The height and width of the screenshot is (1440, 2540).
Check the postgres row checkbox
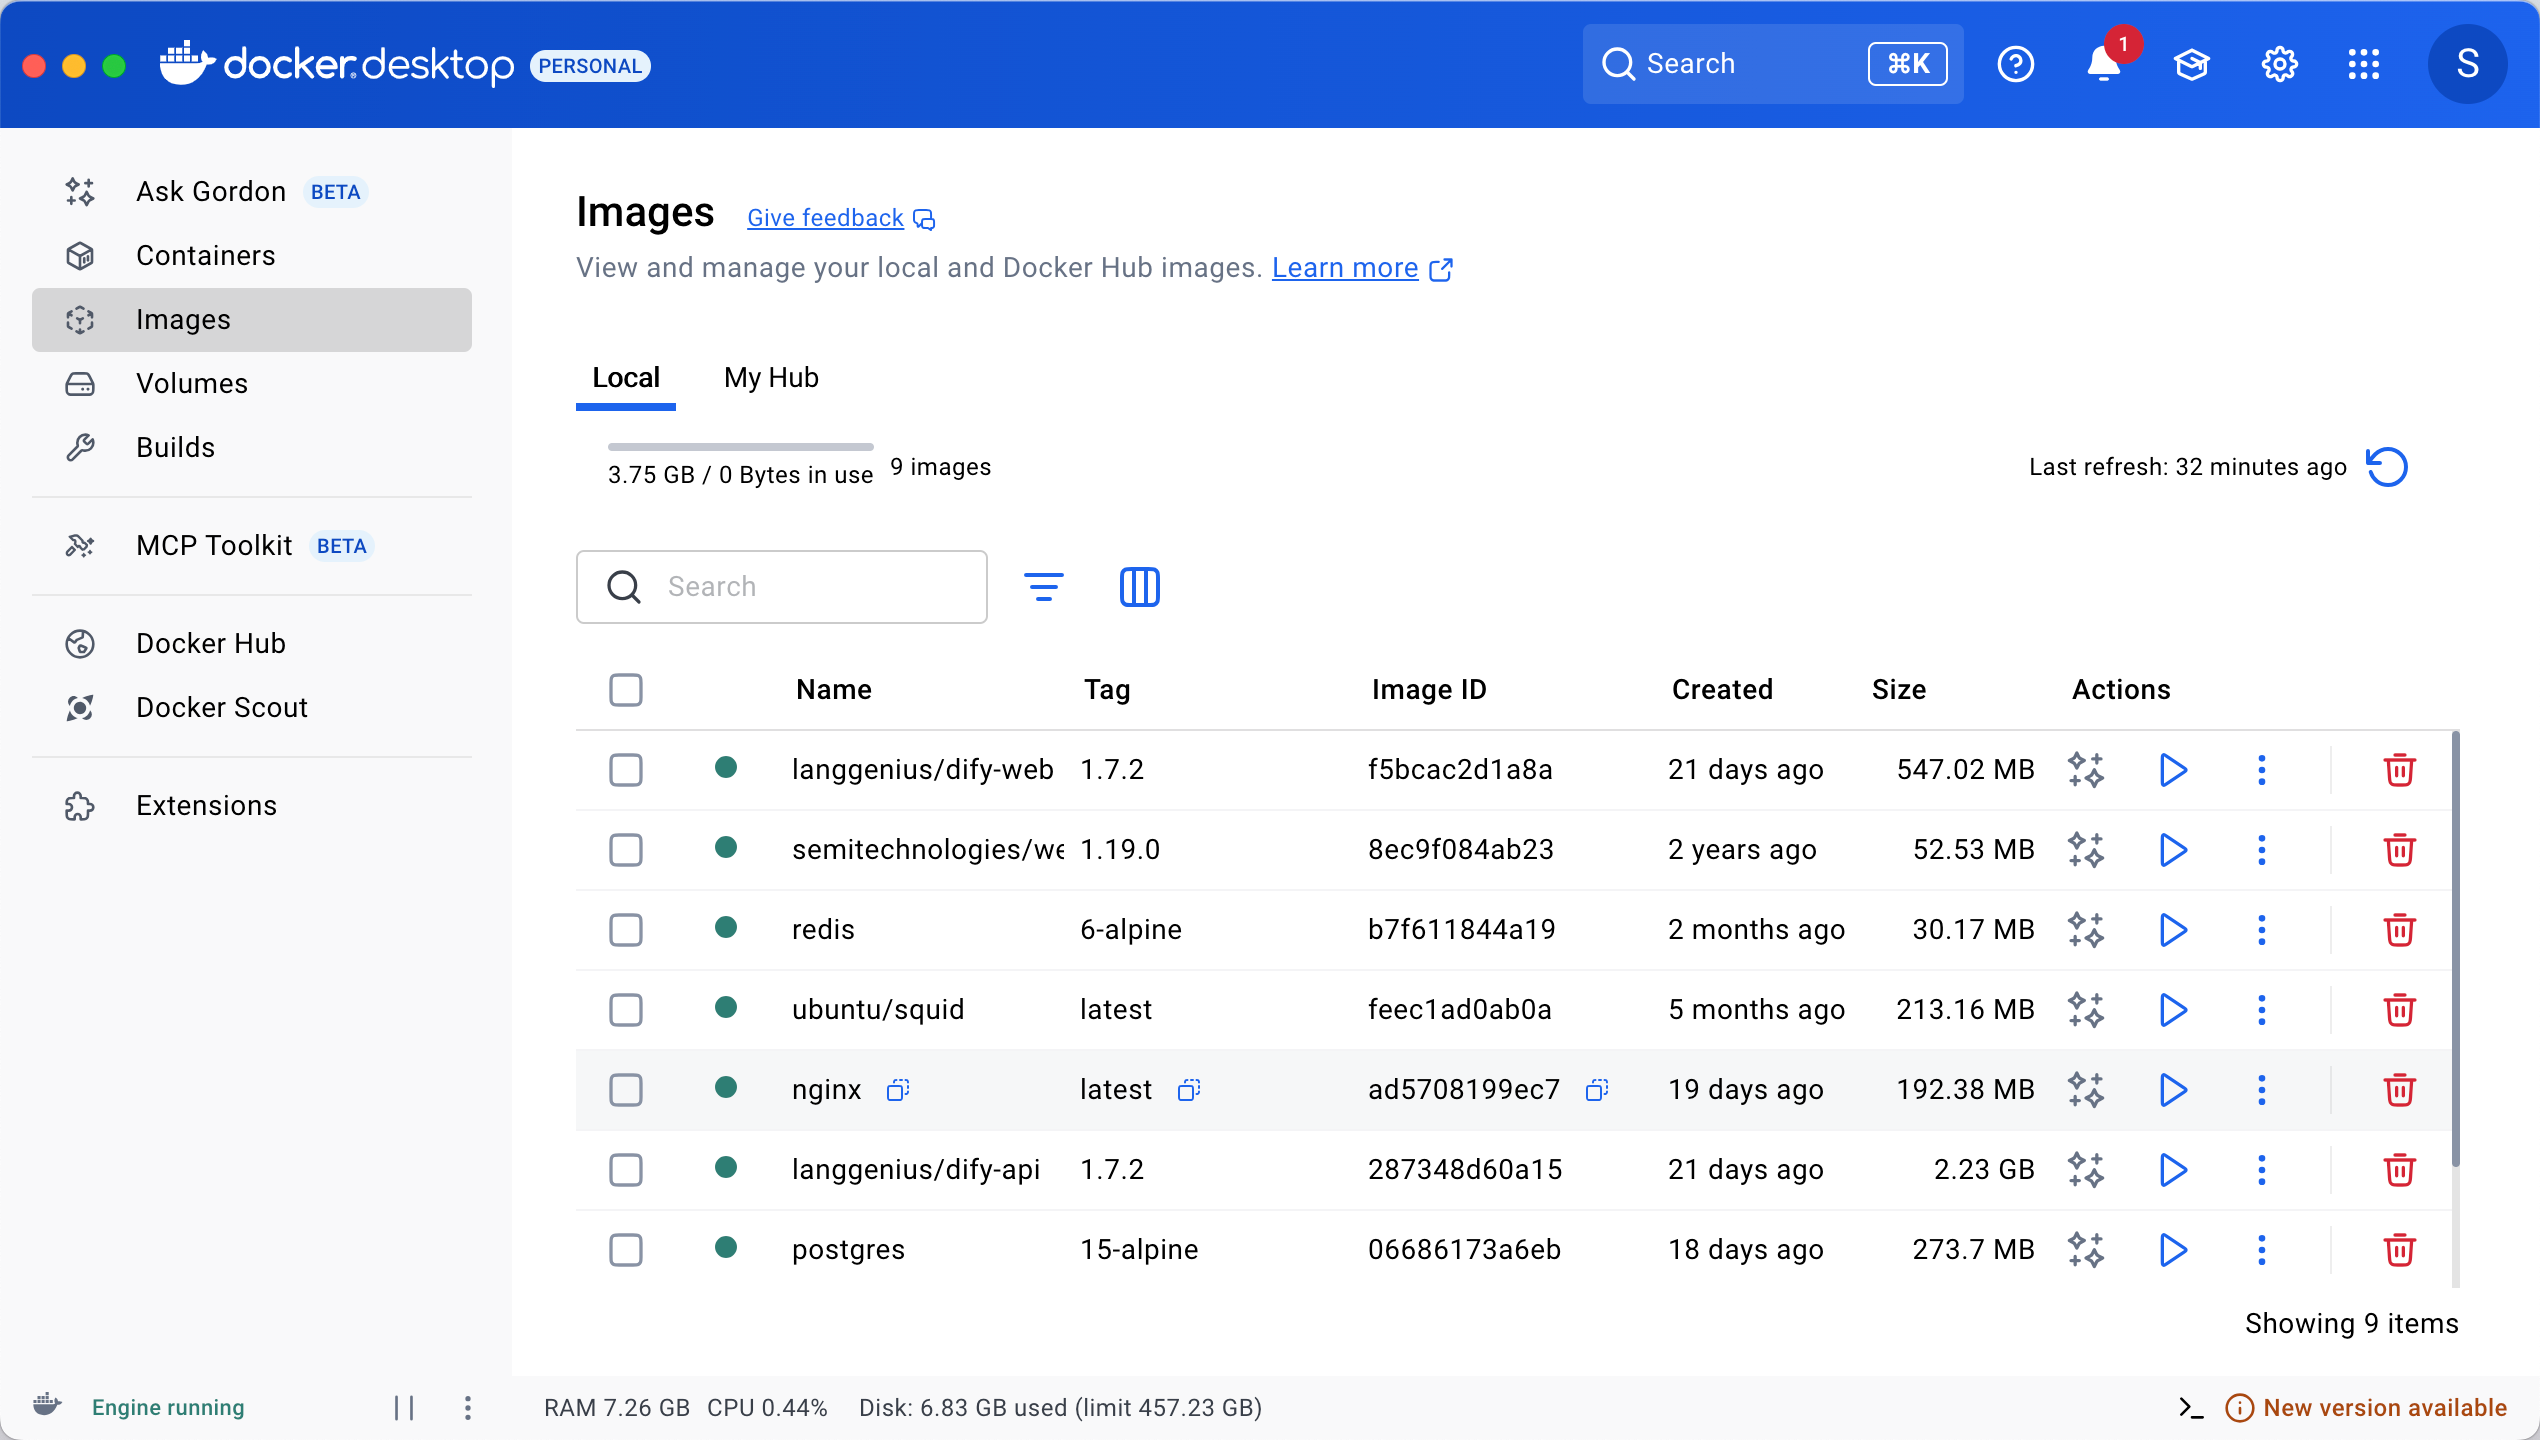tap(626, 1250)
